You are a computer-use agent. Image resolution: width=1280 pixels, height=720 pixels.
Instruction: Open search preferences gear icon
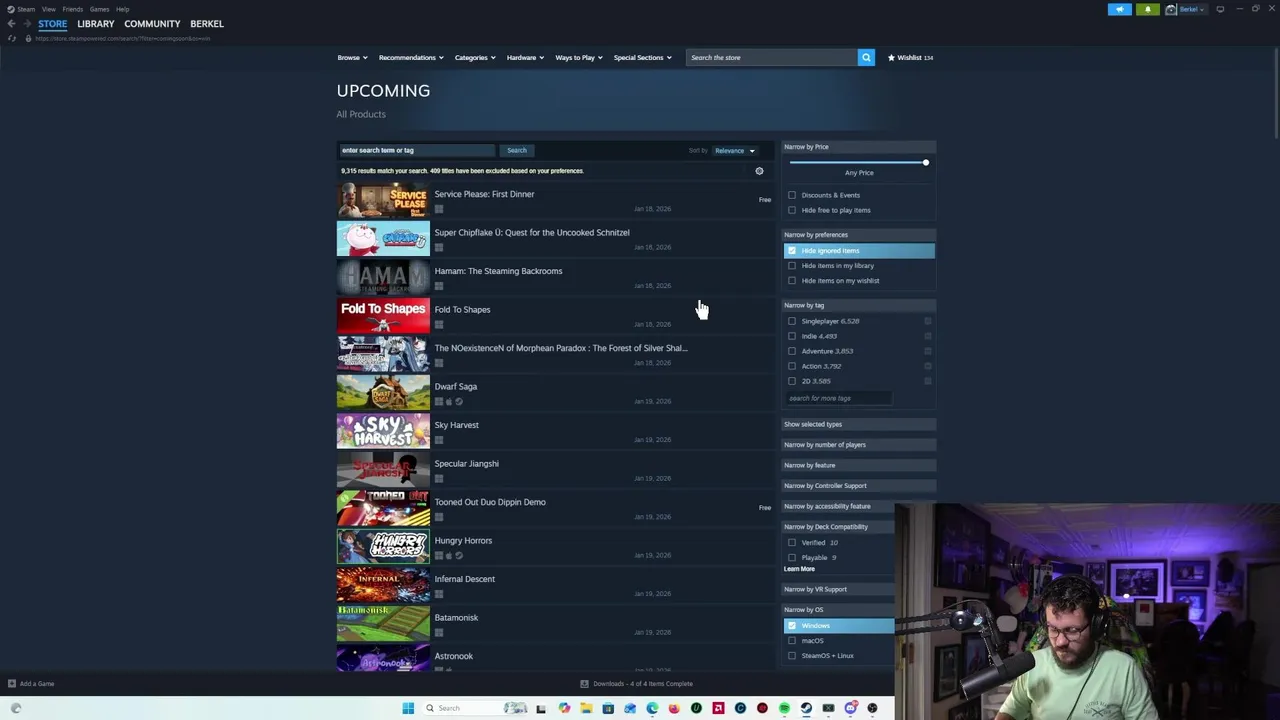(x=759, y=171)
